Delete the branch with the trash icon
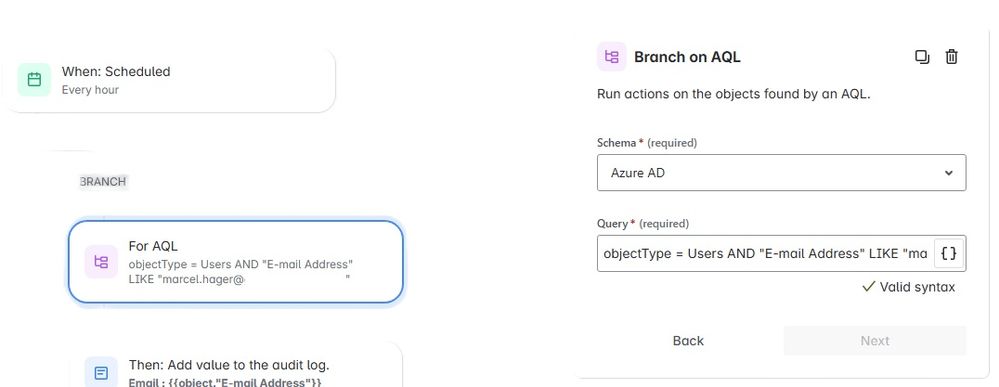The image size is (999, 387). coord(951,57)
